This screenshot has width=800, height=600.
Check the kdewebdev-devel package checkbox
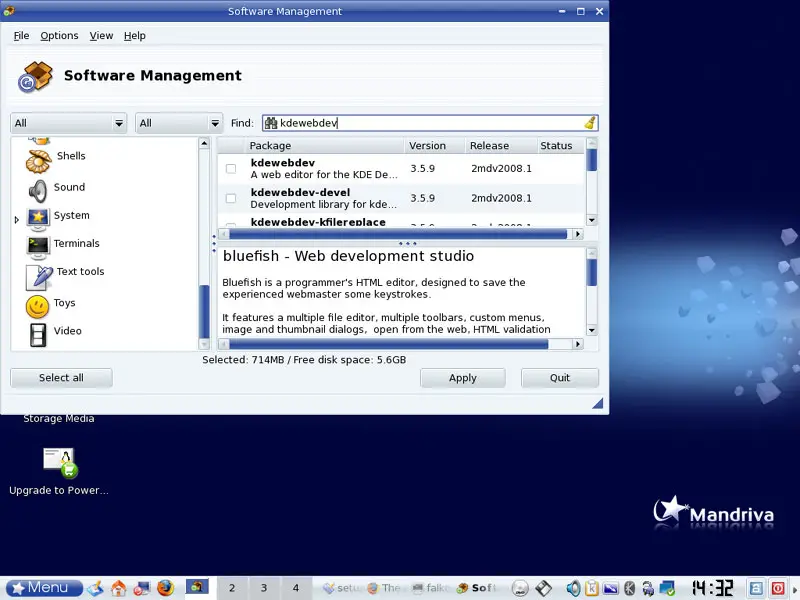click(231, 198)
